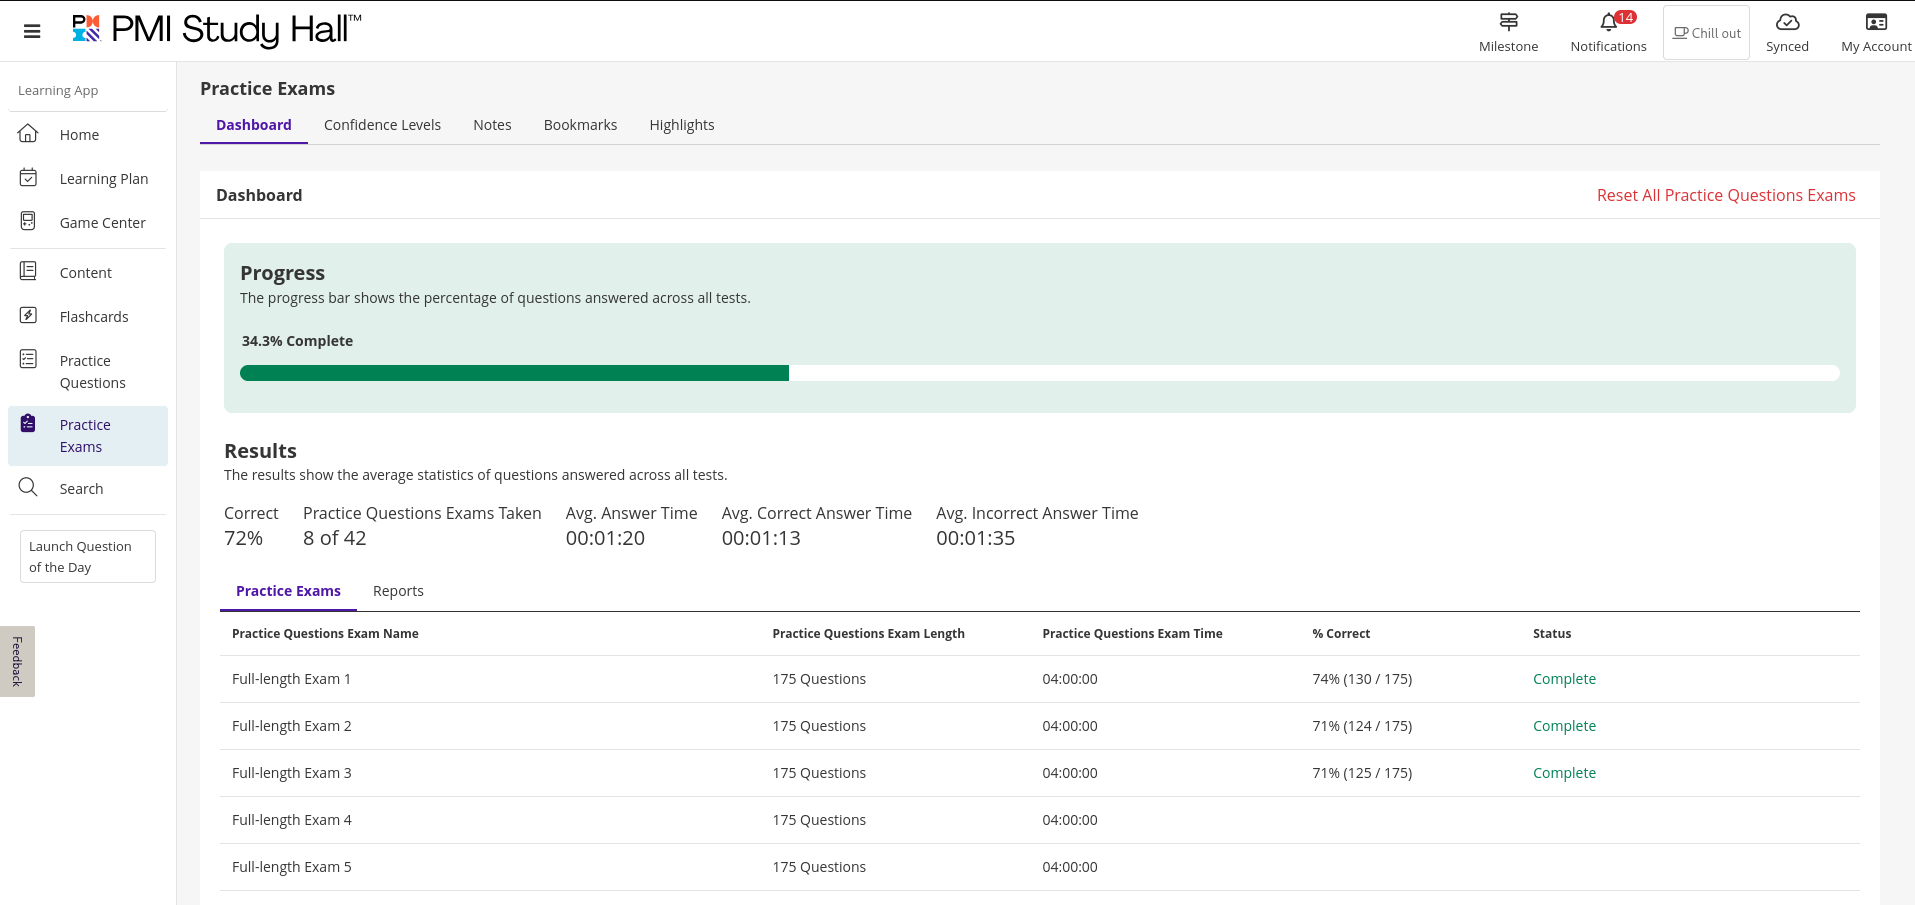The width and height of the screenshot is (1915, 905).
Task: Open the hamburger menu icon
Action: 32,31
